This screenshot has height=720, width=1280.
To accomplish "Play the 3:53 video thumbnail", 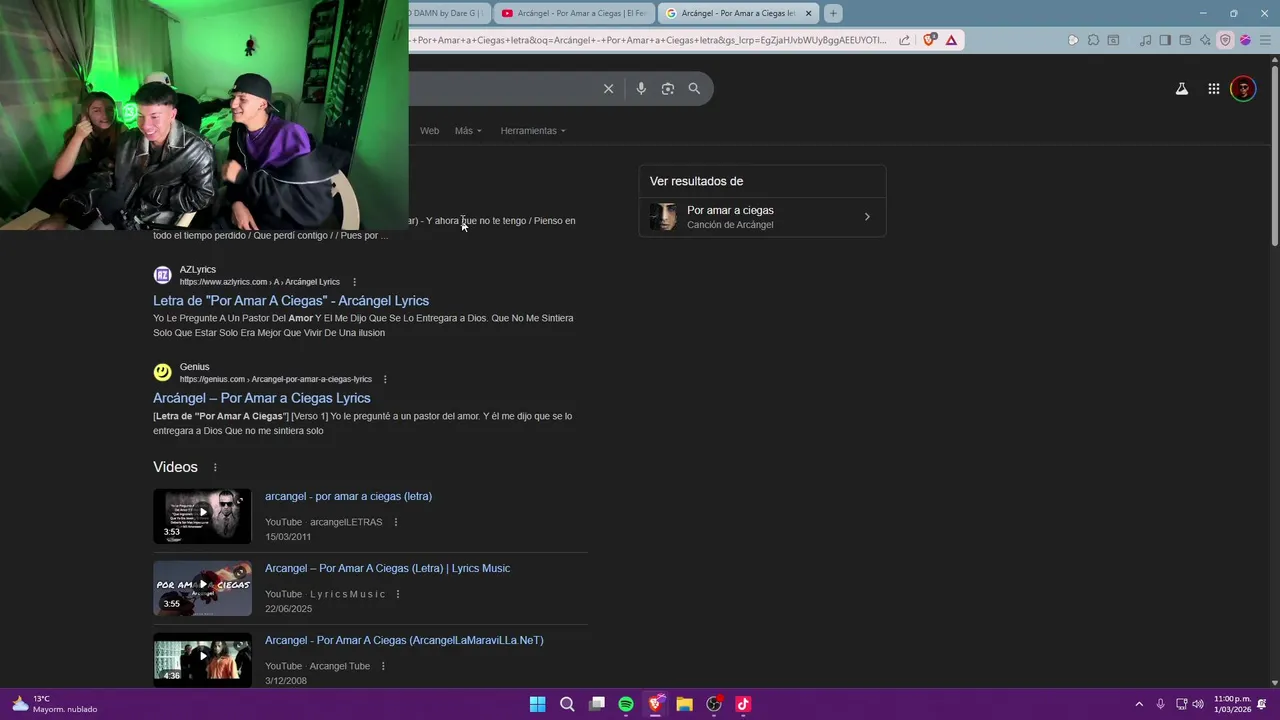I will point(202,516).
